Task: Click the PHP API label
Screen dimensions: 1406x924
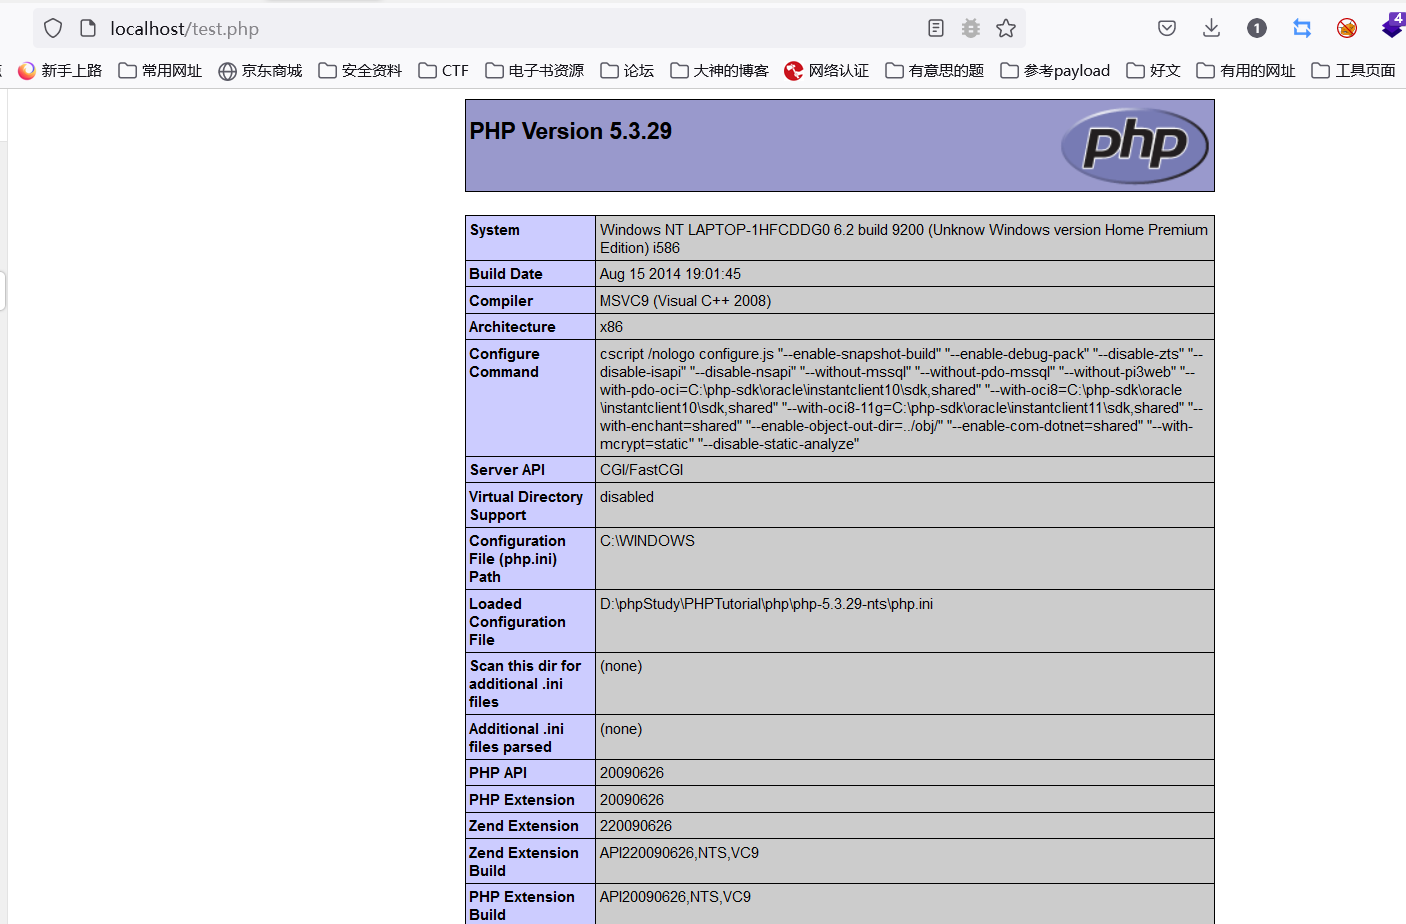Action: 498,773
